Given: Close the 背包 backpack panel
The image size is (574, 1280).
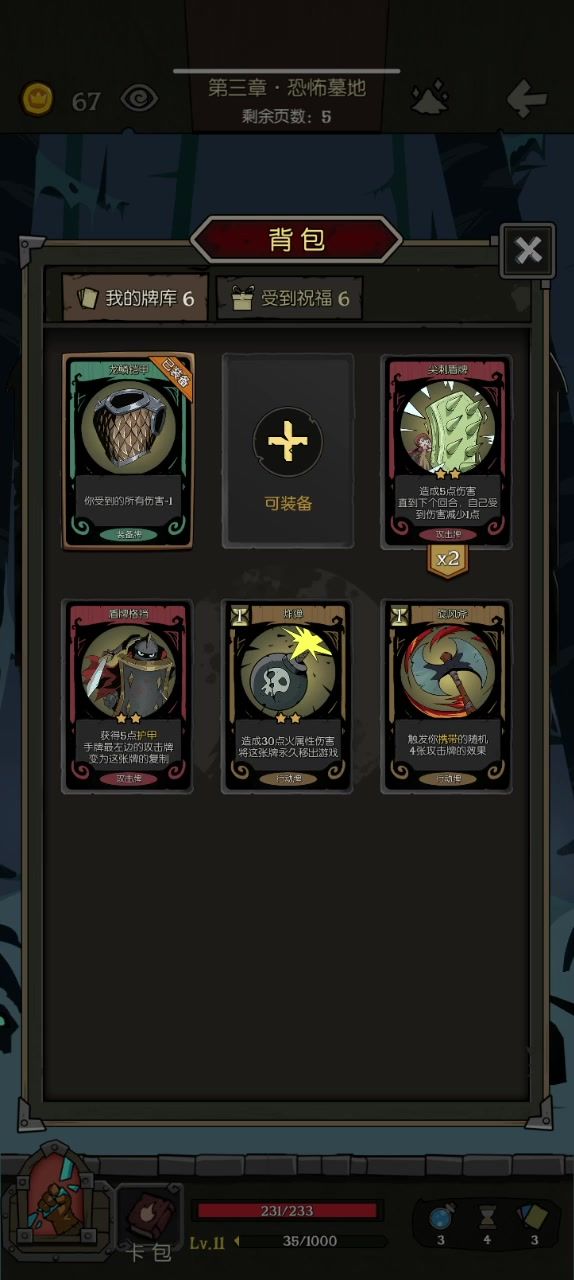Looking at the screenshot, I should click(x=528, y=250).
